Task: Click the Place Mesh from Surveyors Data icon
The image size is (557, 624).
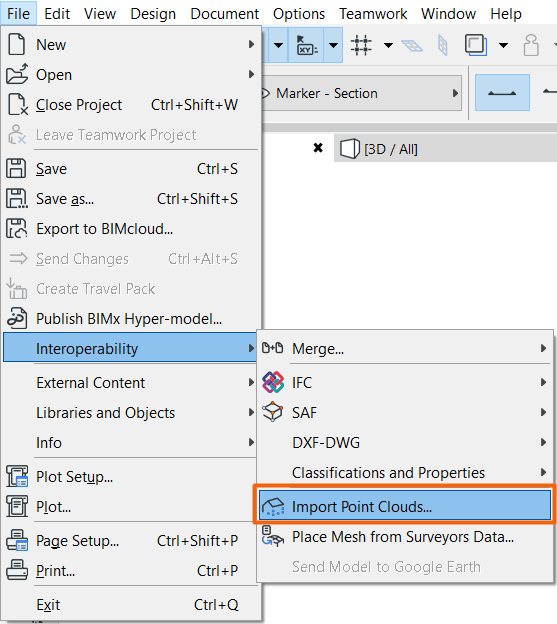Action: point(273,536)
